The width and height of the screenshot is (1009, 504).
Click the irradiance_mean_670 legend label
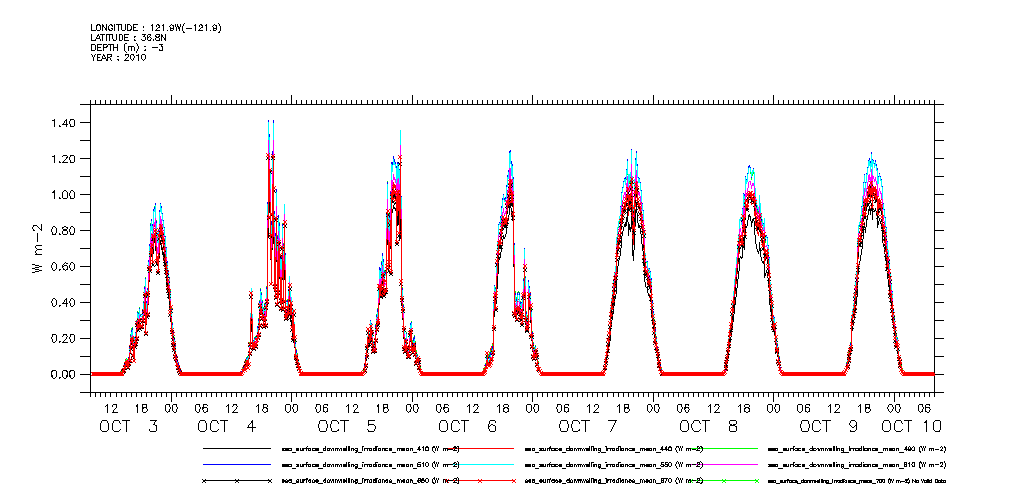click(614, 481)
